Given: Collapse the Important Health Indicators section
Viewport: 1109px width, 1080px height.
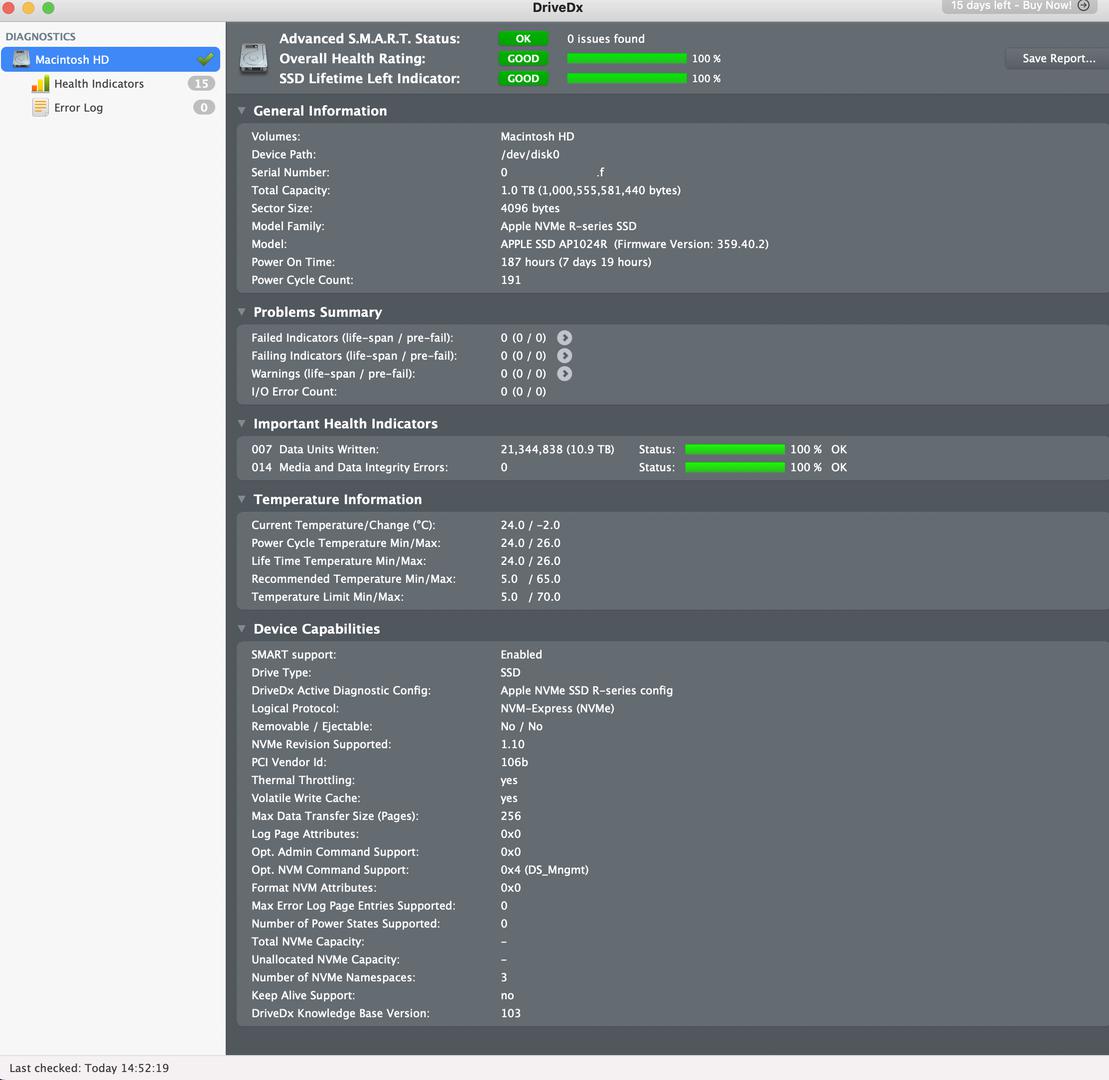Looking at the screenshot, I should tap(242, 424).
